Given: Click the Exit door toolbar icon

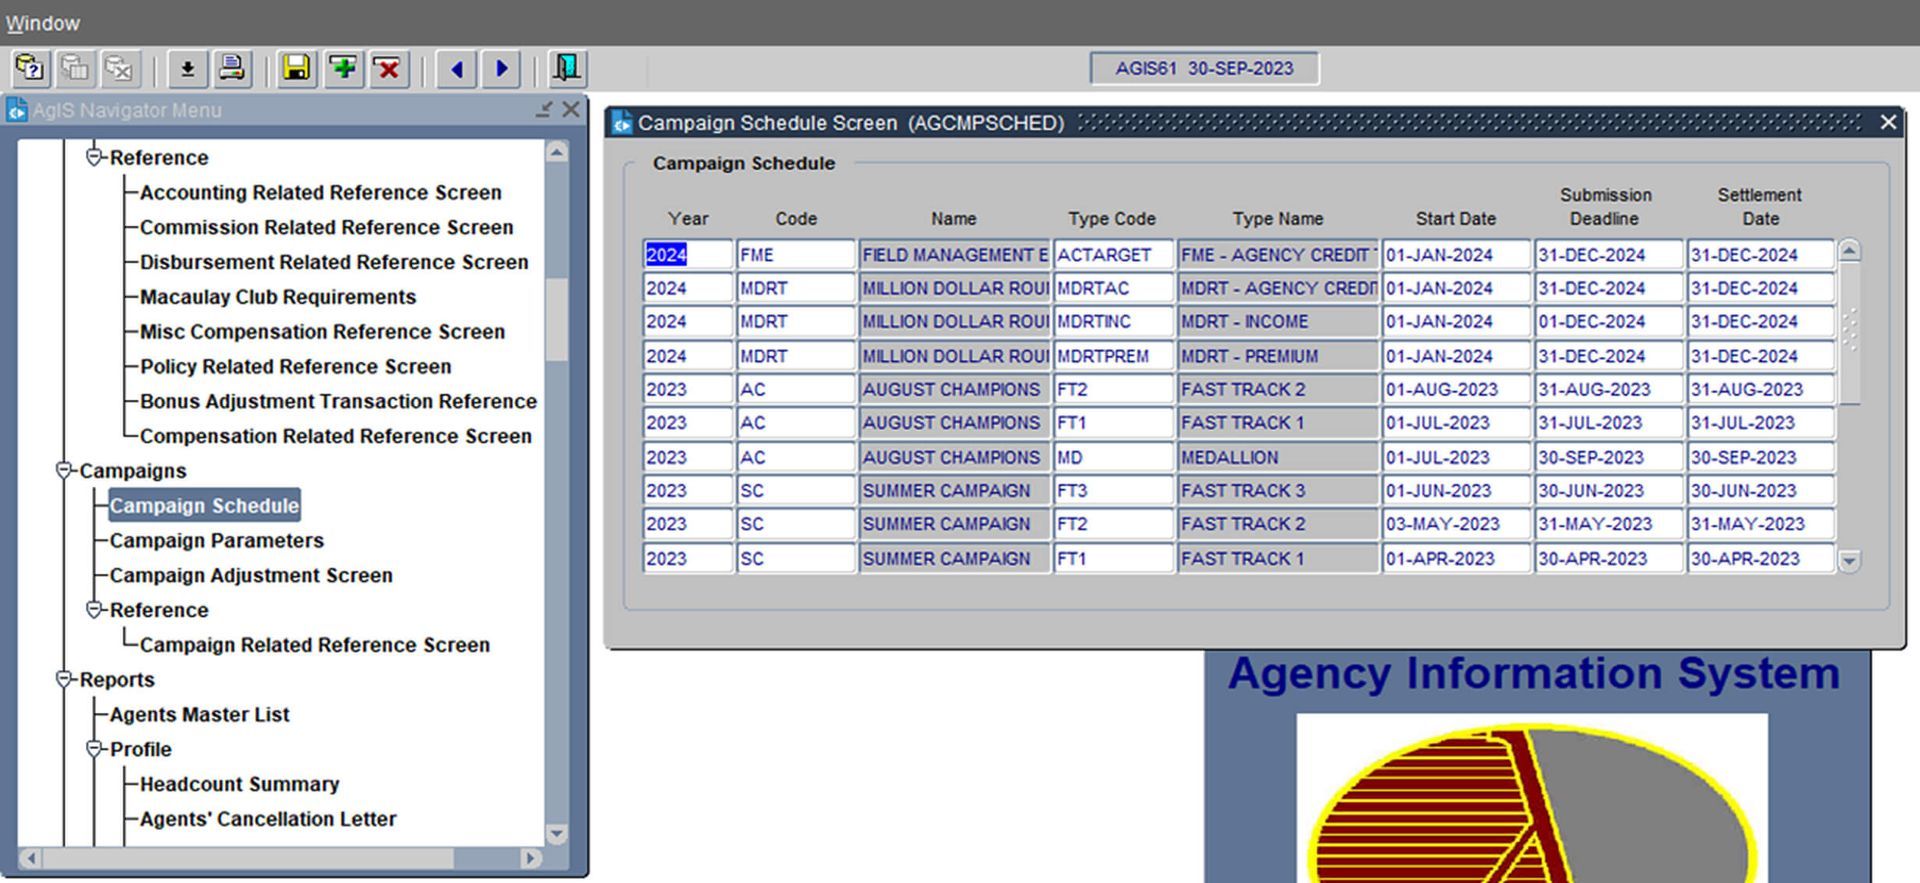Looking at the screenshot, I should [x=567, y=69].
